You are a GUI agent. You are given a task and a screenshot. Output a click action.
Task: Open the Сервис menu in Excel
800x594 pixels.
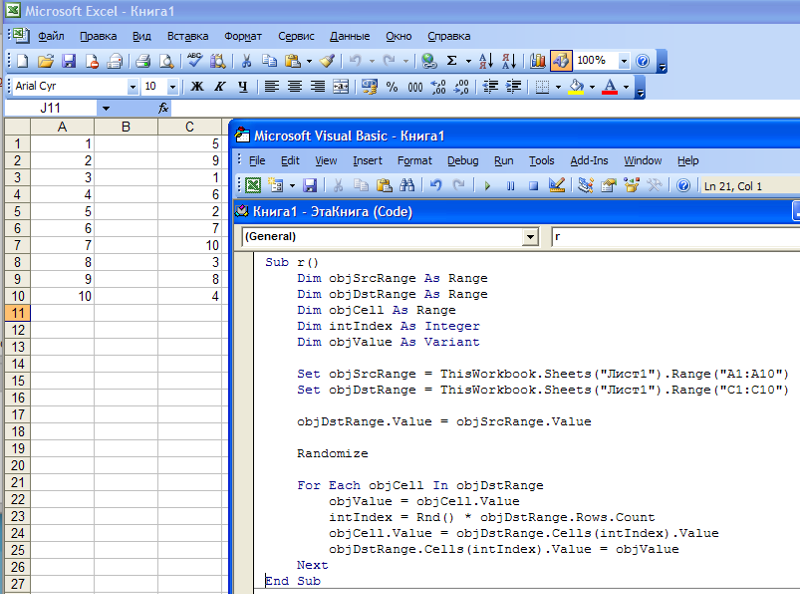[x=296, y=36]
